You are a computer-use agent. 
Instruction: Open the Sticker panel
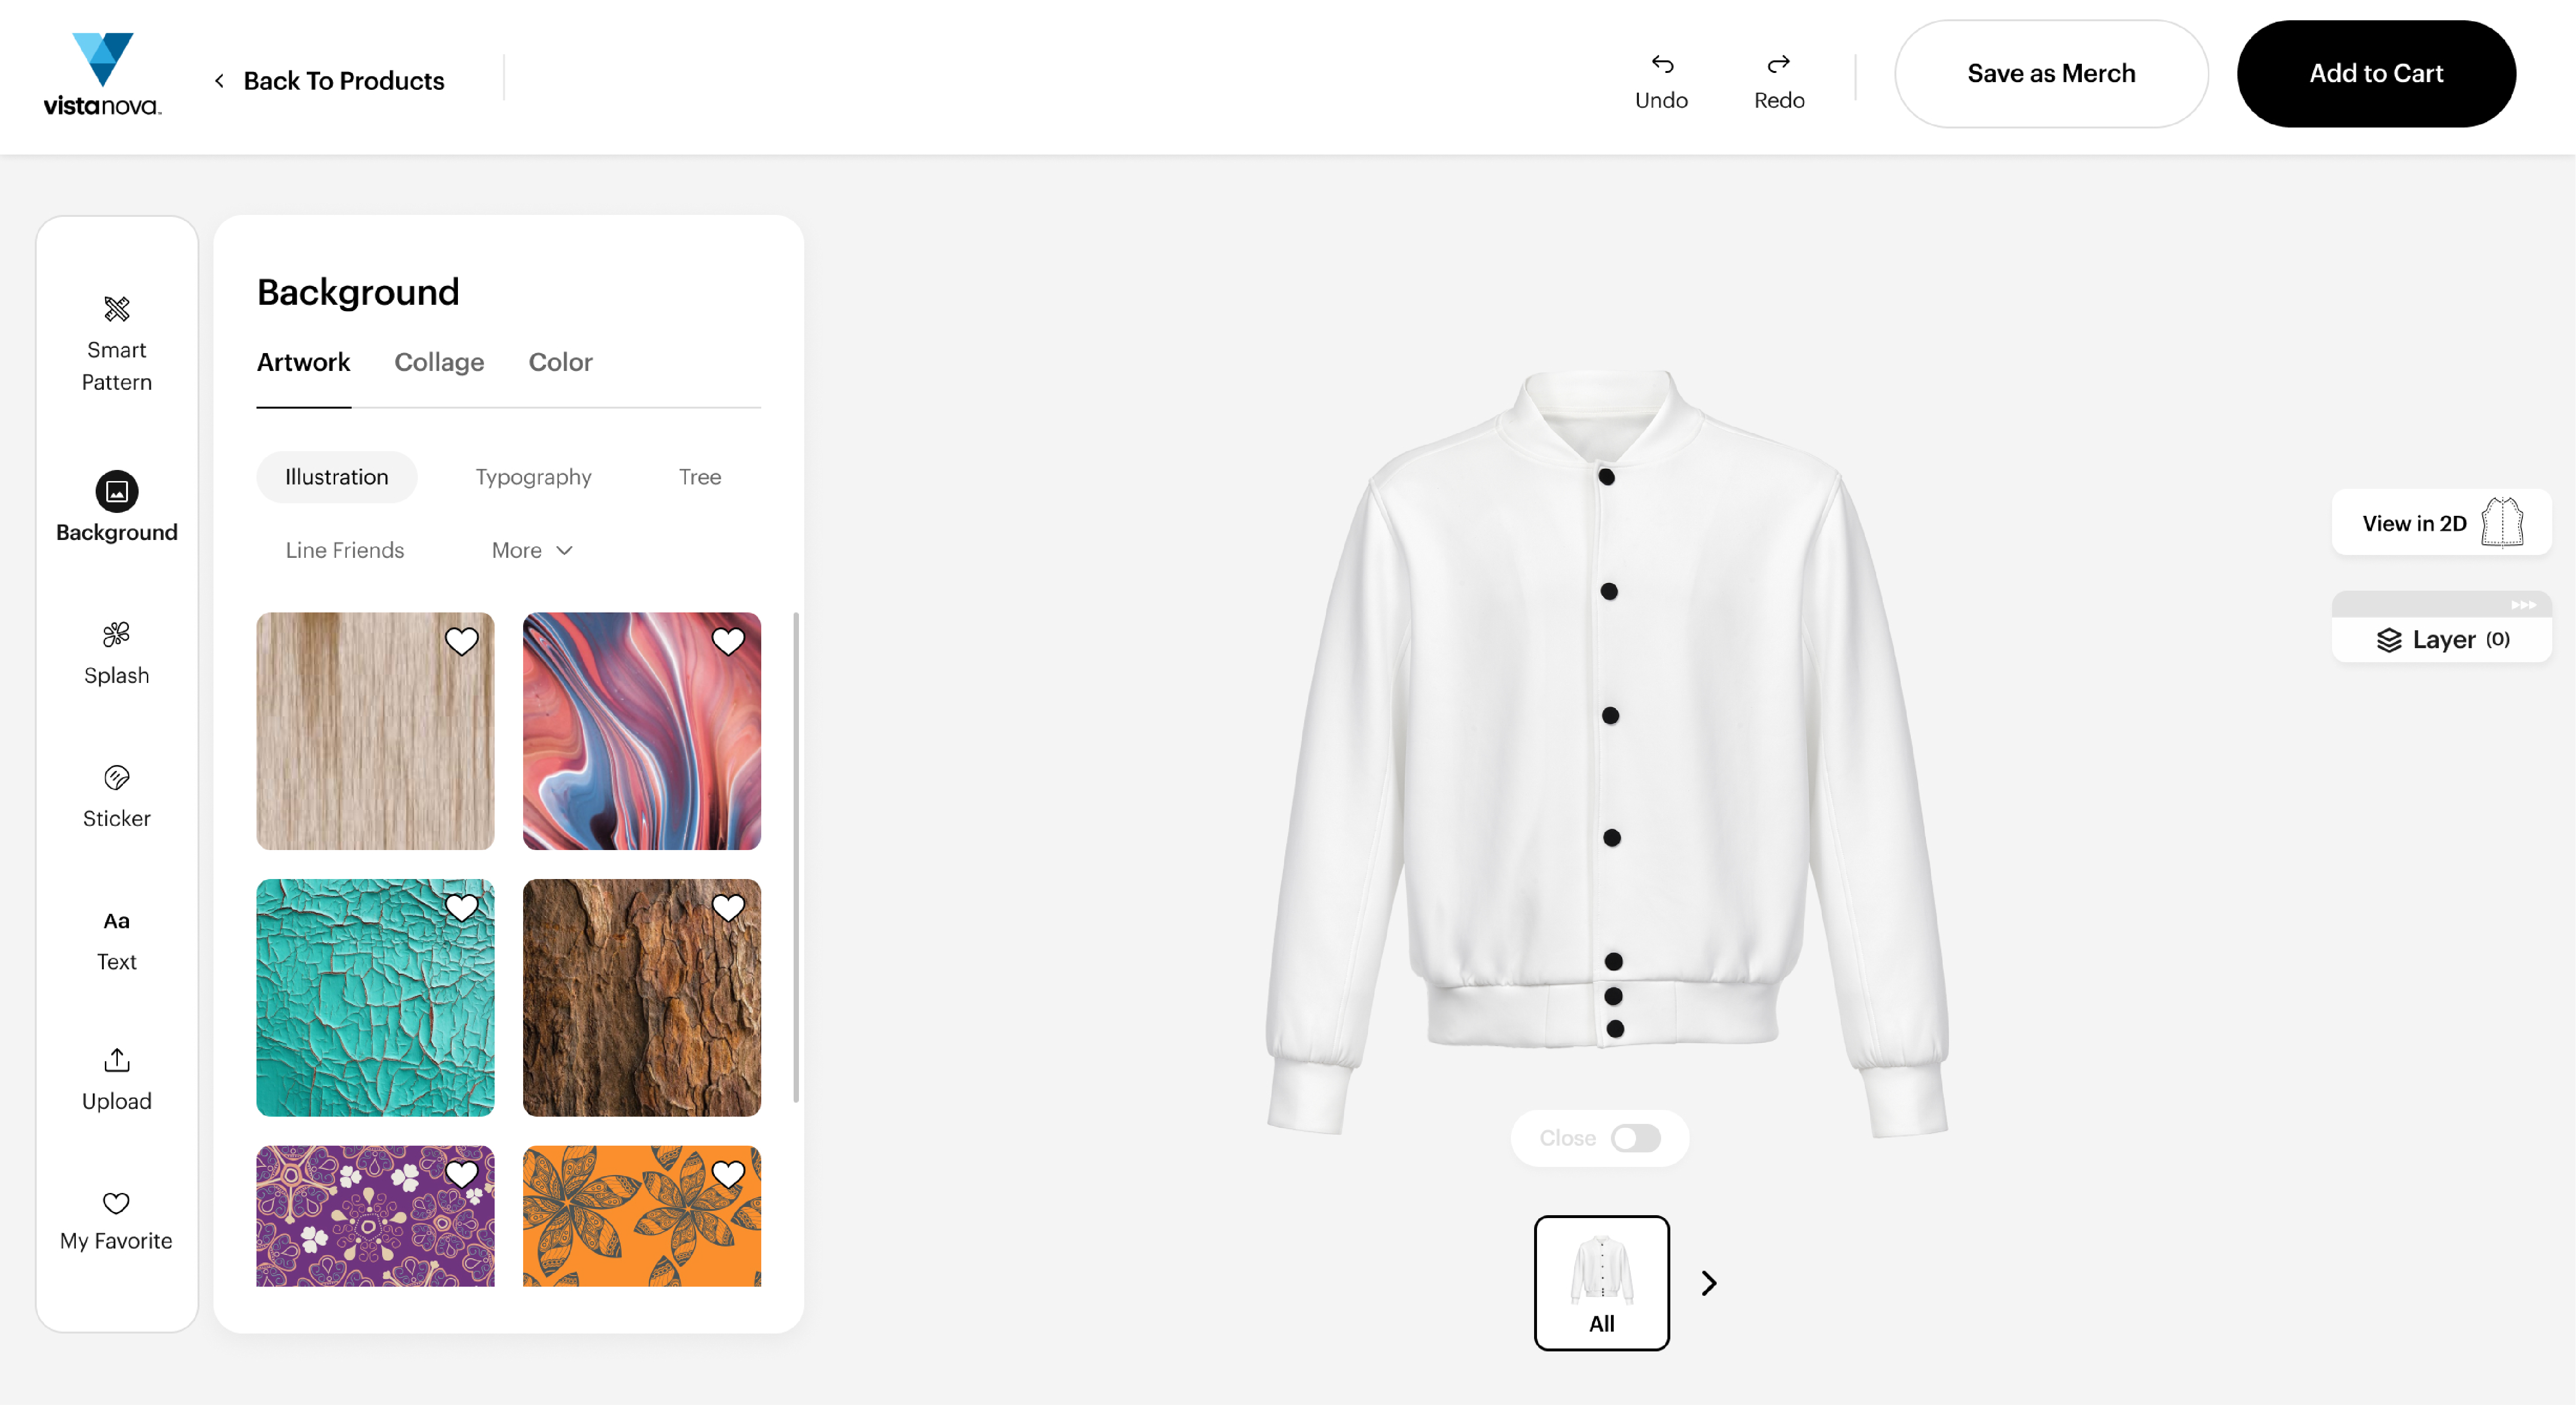(x=116, y=796)
